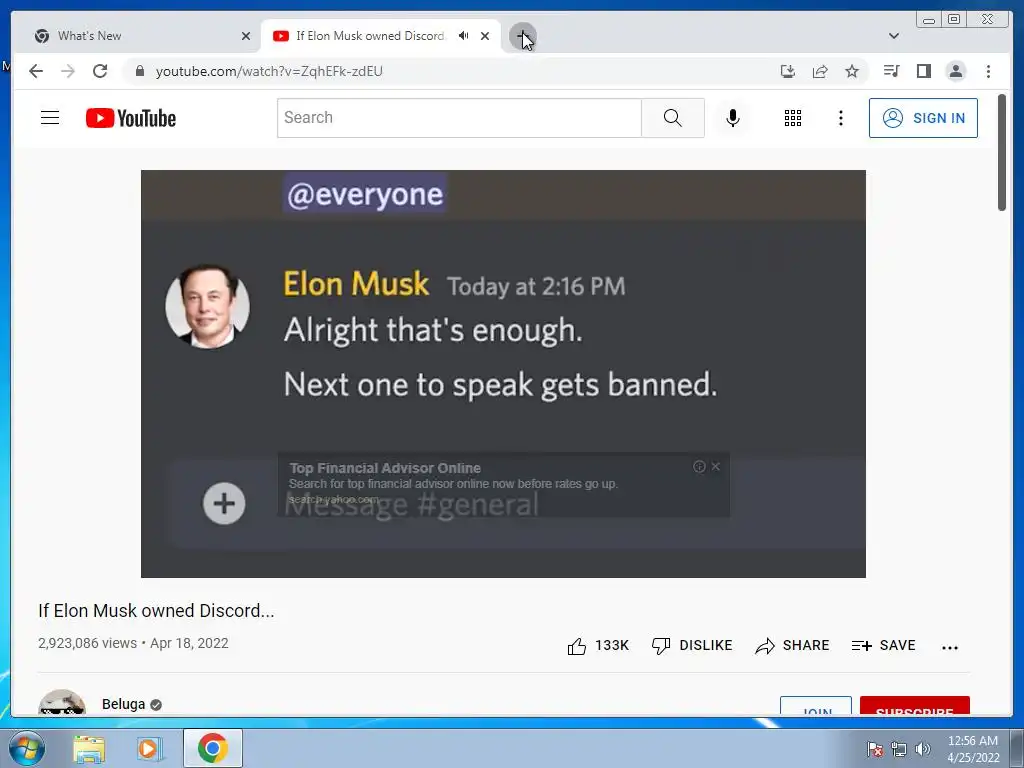
Task: Bookmark this page with the star icon
Action: [x=852, y=71]
